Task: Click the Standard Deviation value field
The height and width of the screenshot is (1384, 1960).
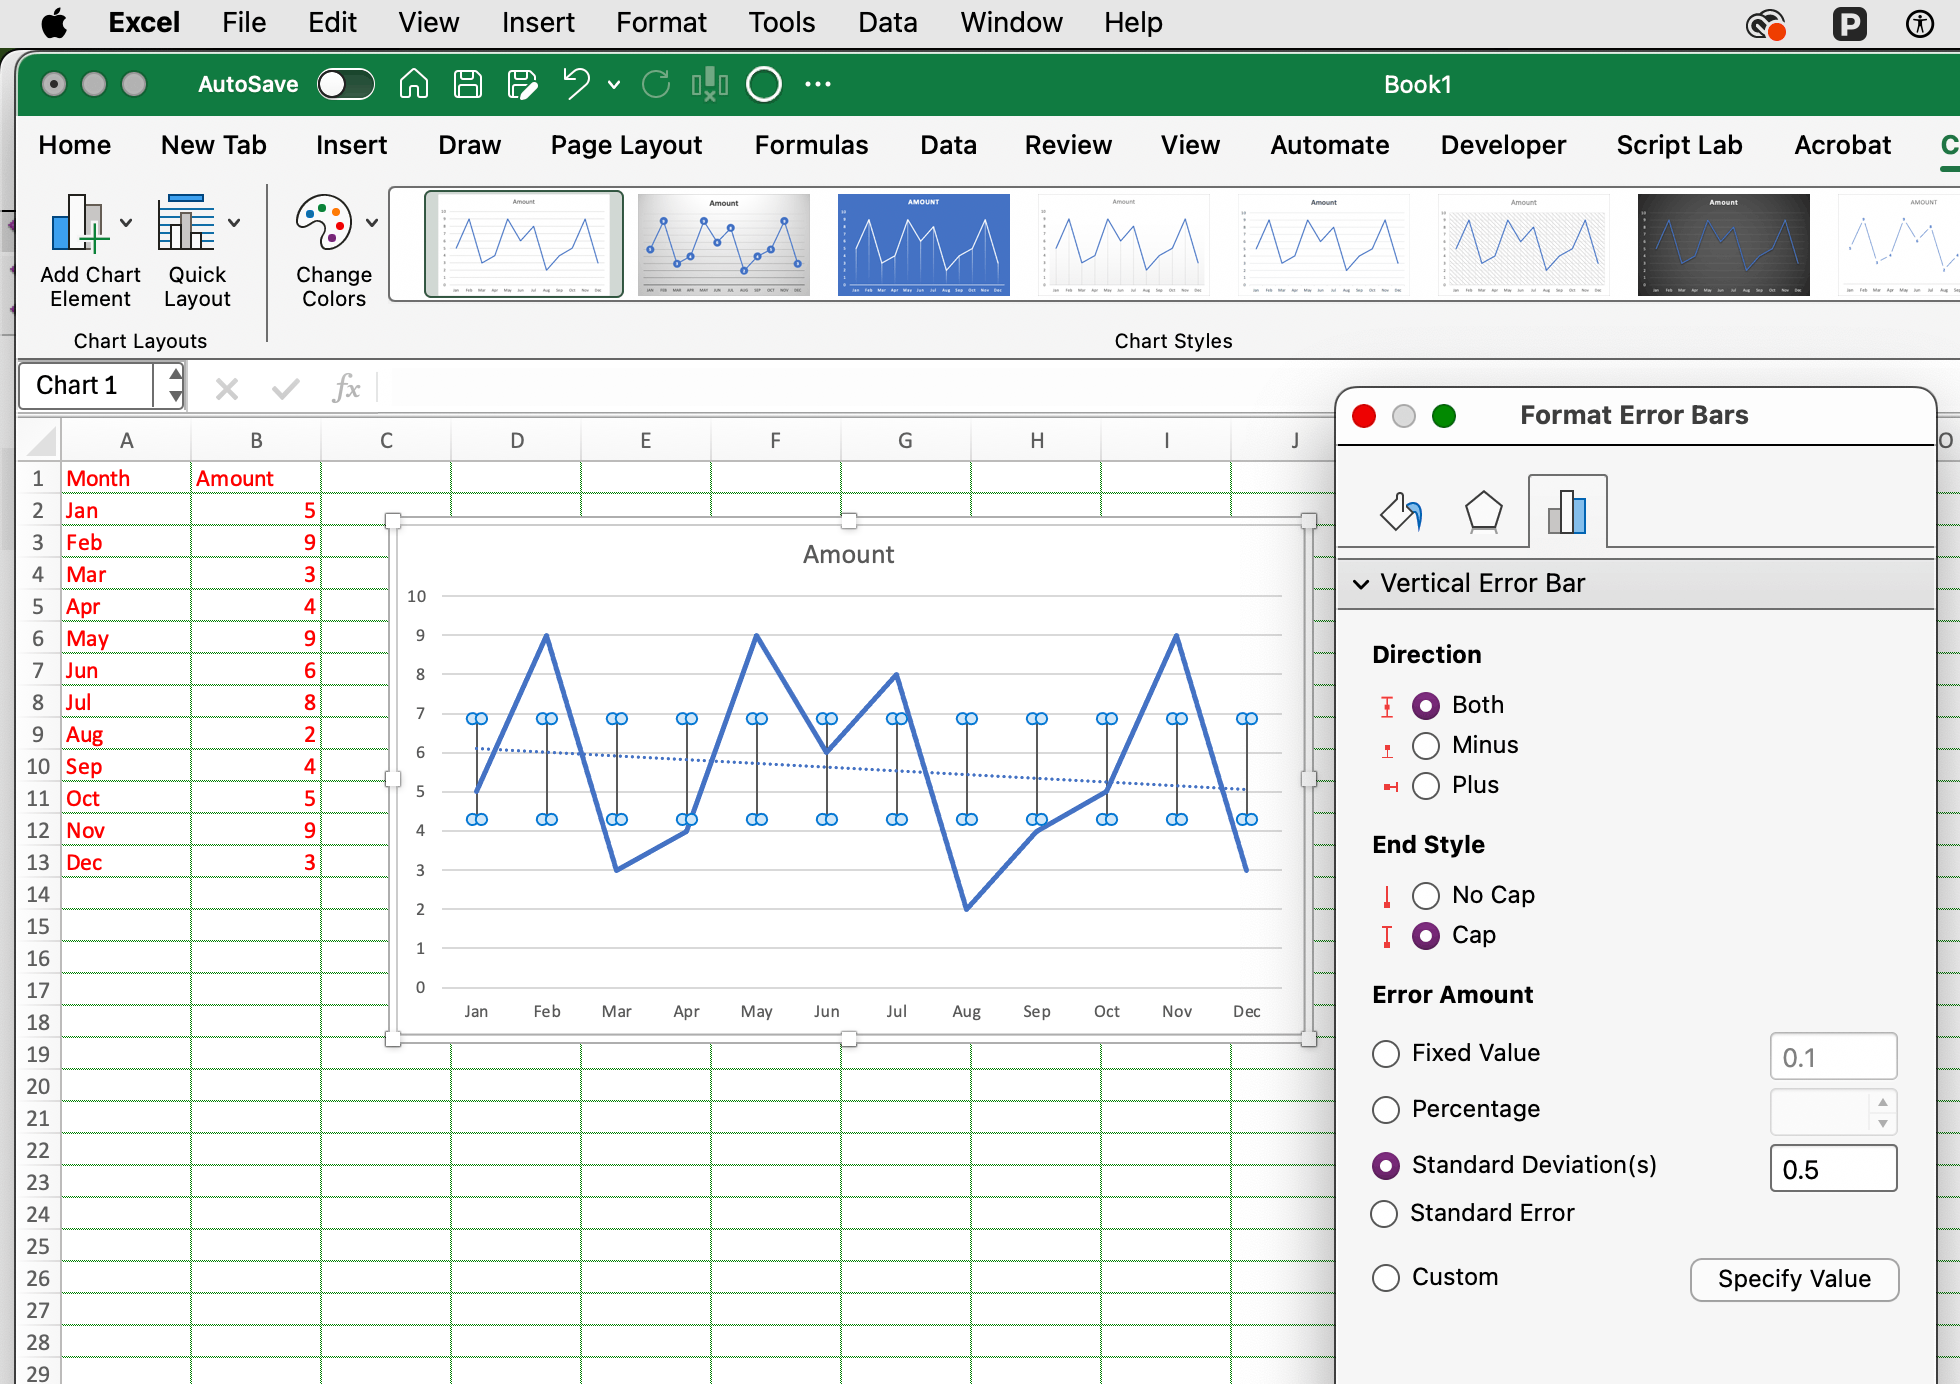Action: [1832, 1169]
